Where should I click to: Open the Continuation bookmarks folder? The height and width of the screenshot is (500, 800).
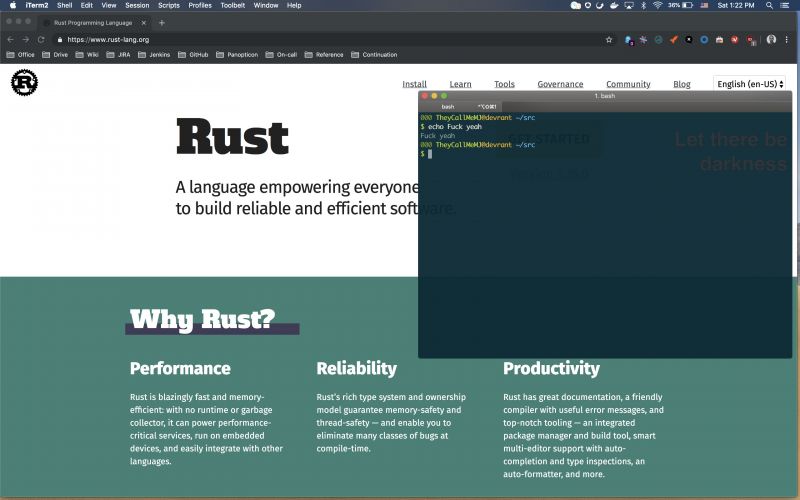(374, 55)
